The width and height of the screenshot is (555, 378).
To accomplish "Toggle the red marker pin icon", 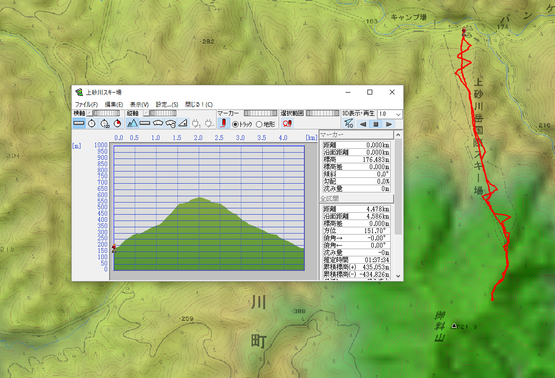I will coord(224,123).
